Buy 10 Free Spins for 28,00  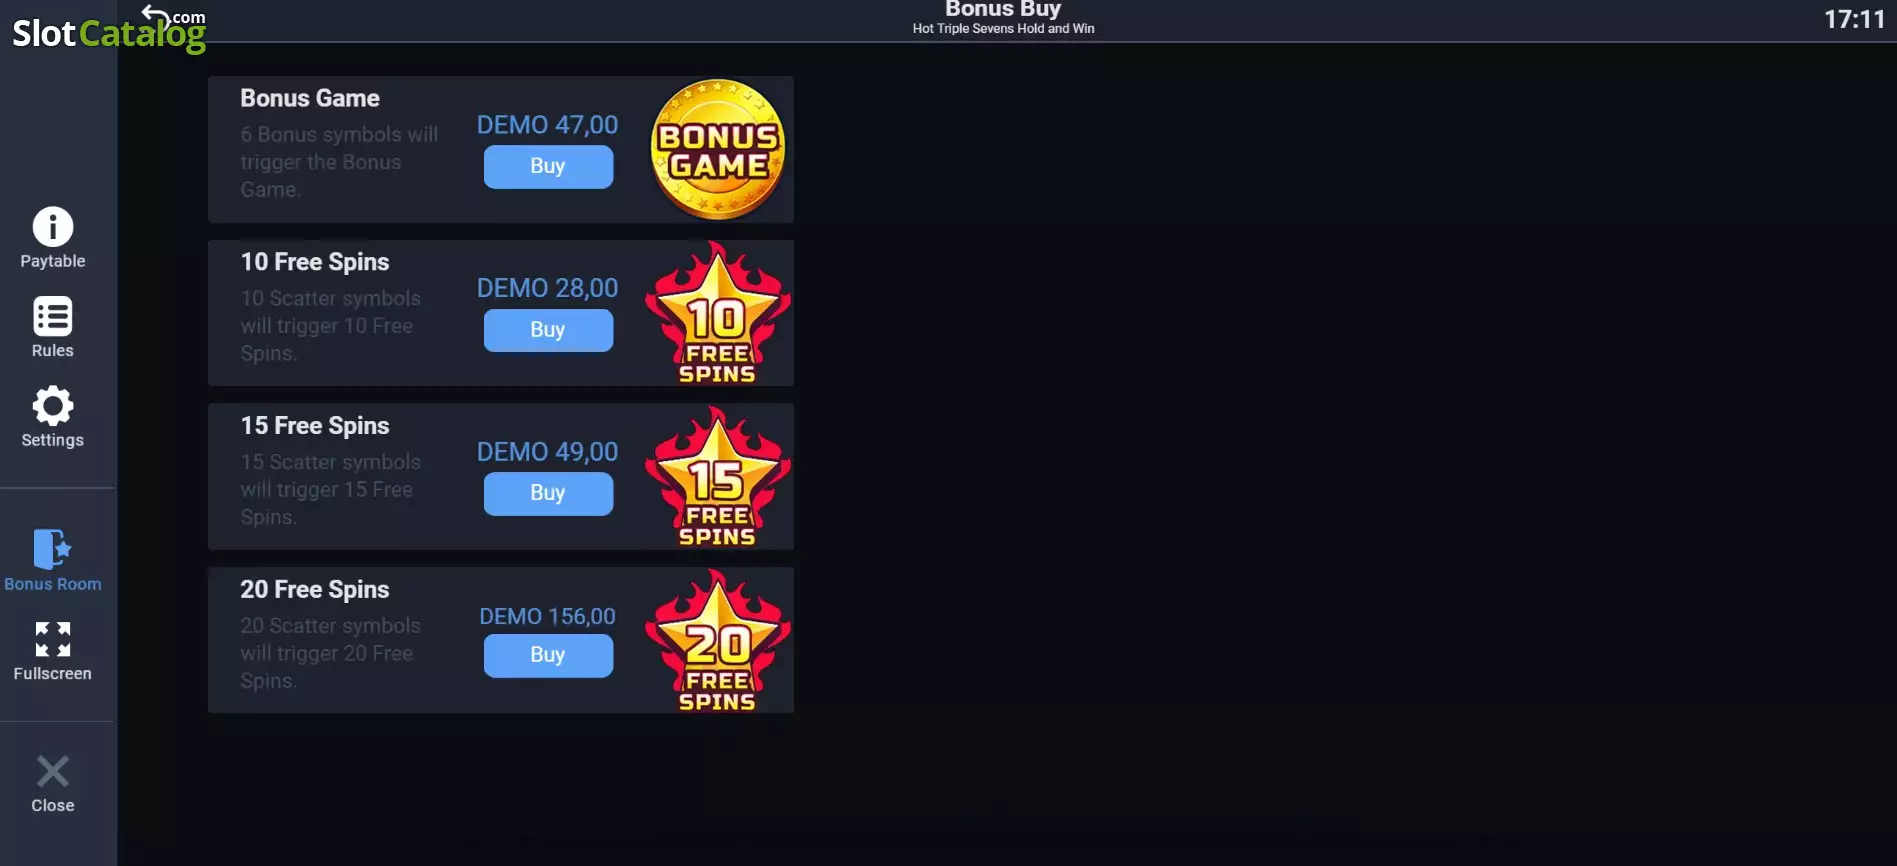click(548, 330)
